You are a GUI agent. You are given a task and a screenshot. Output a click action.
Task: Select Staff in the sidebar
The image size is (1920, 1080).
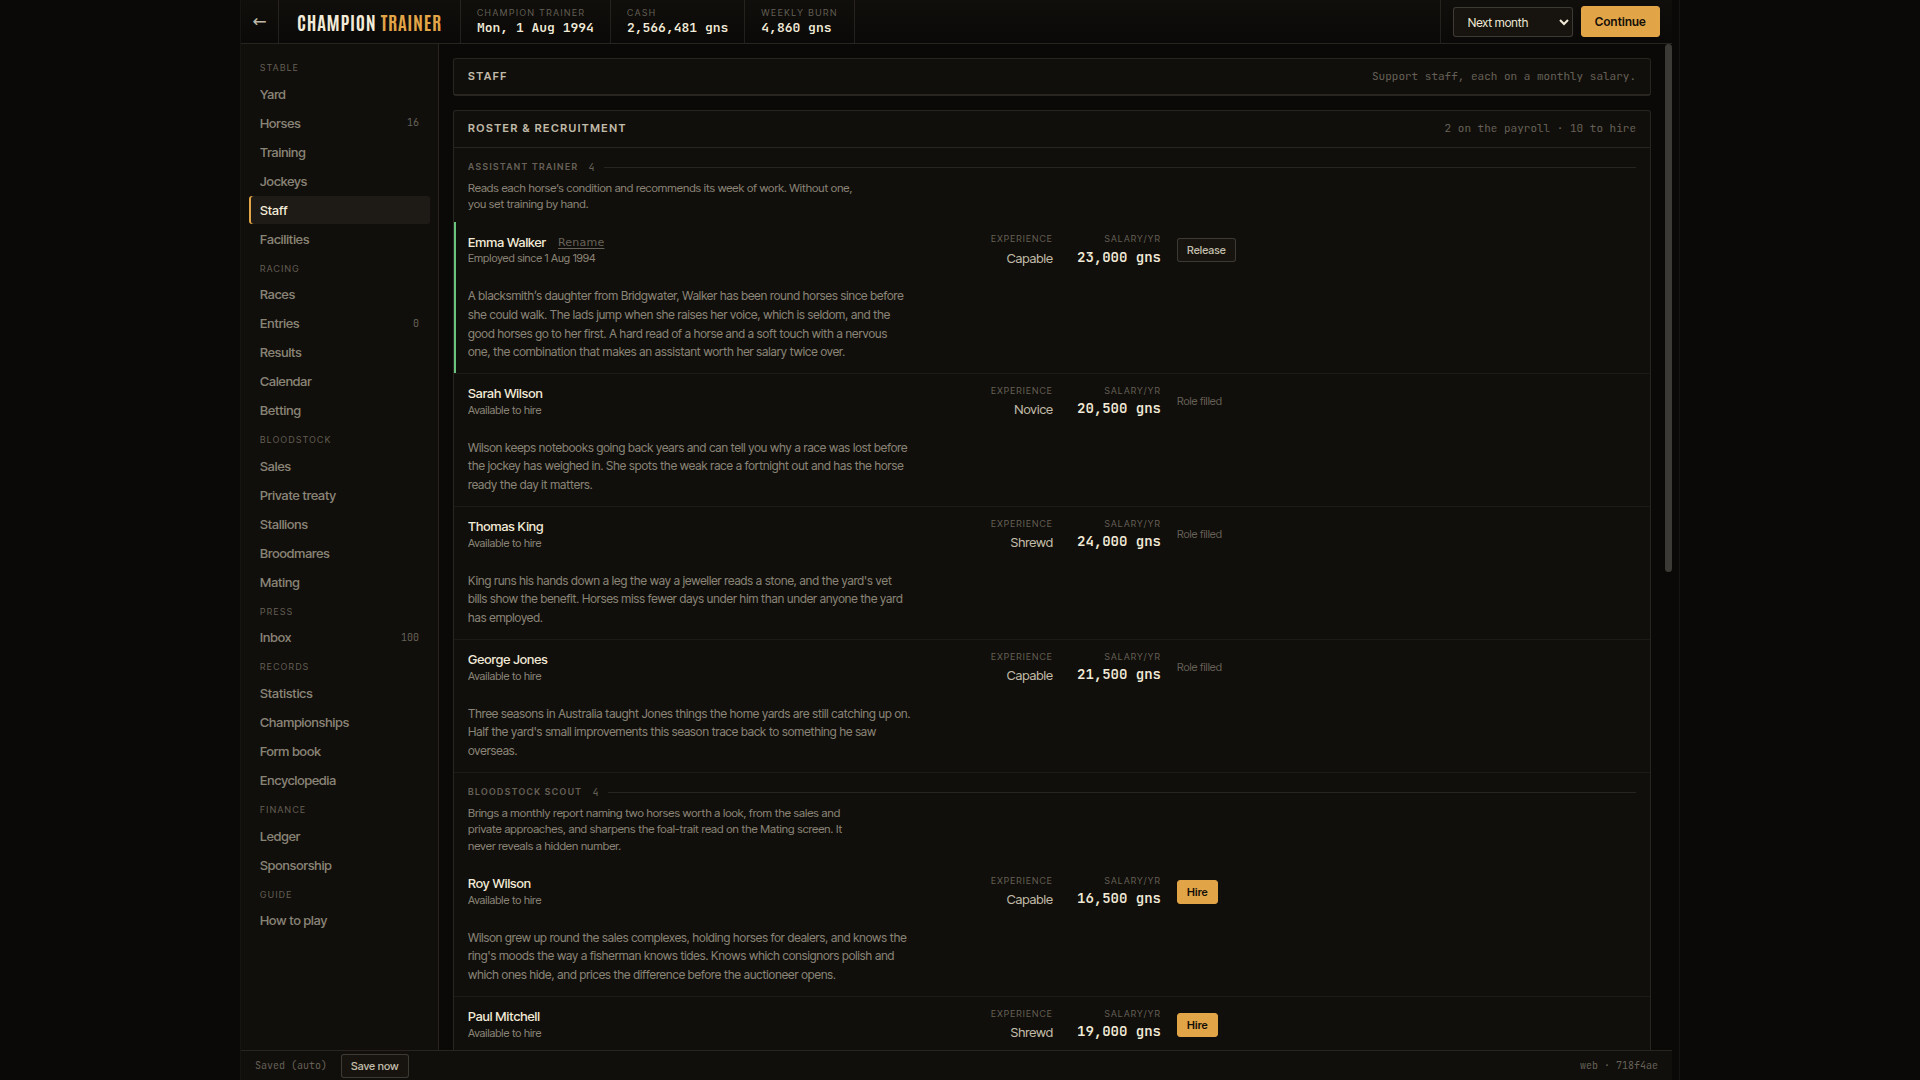tap(339, 211)
